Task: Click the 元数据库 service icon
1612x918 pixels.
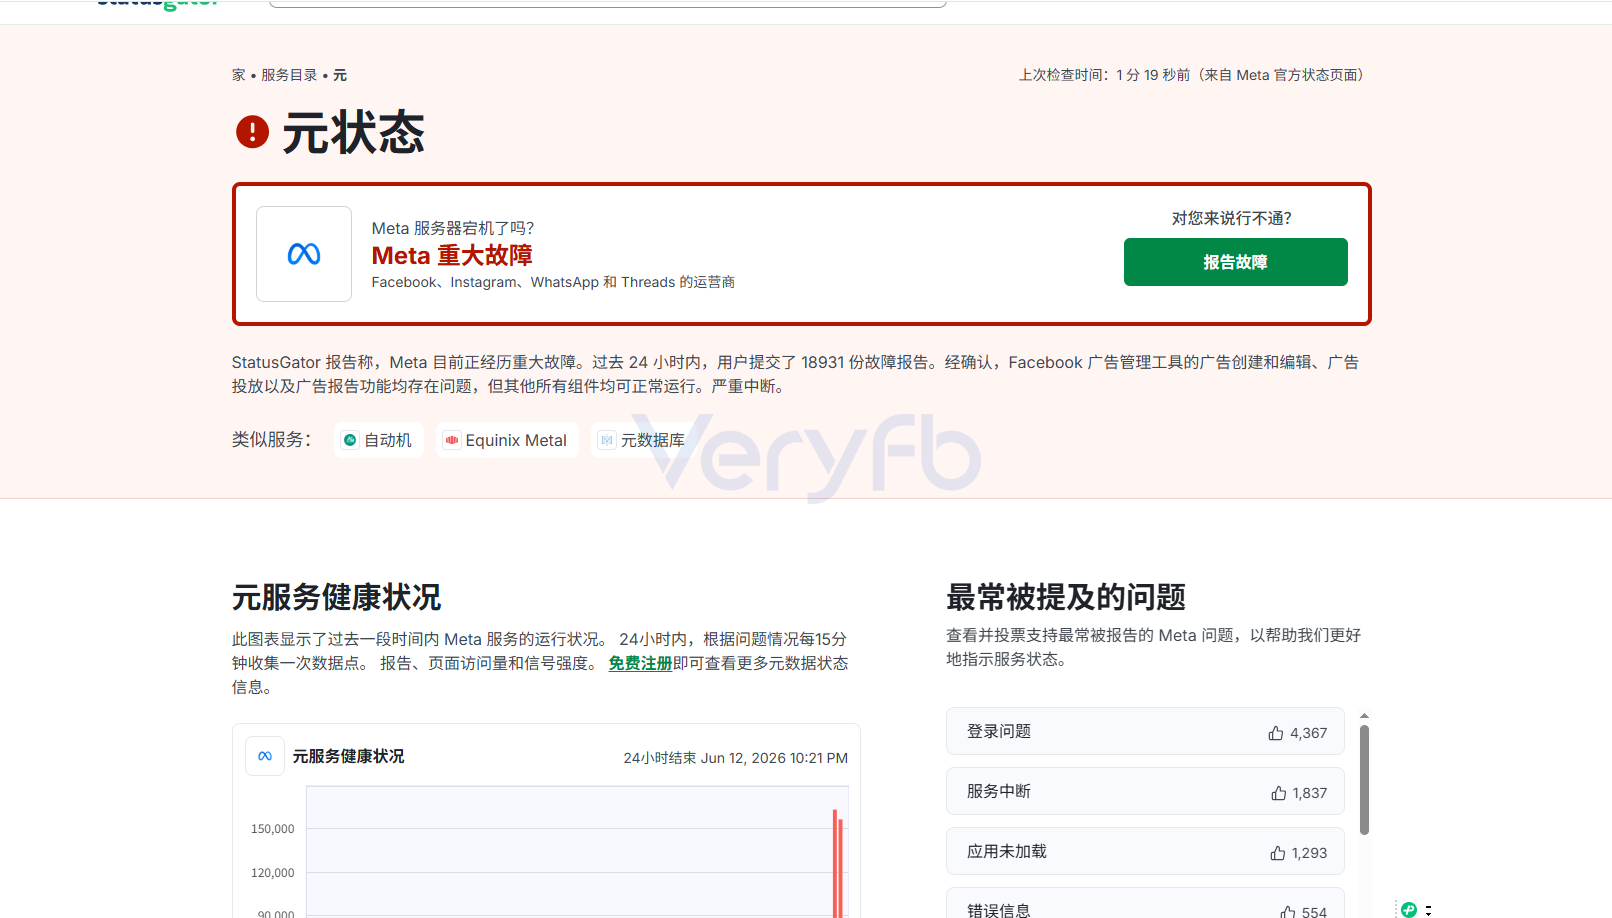Action: [x=607, y=440]
